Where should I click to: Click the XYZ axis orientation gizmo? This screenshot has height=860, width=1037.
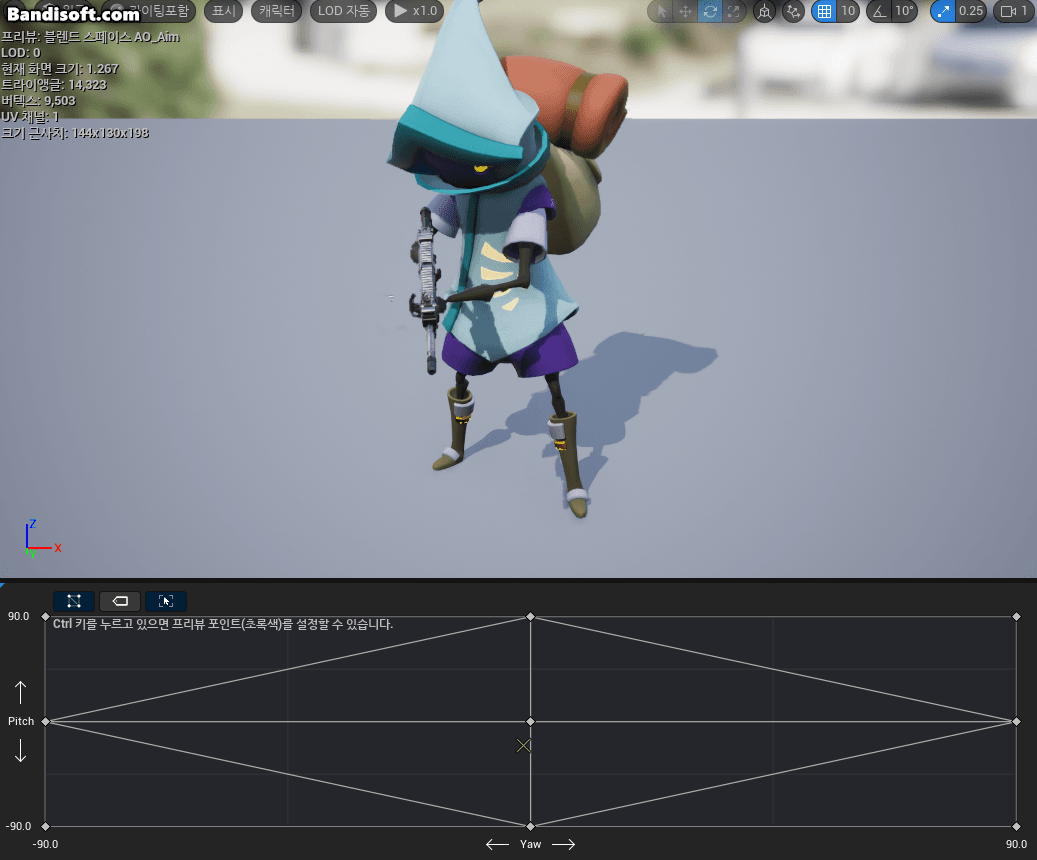pos(42,539)
